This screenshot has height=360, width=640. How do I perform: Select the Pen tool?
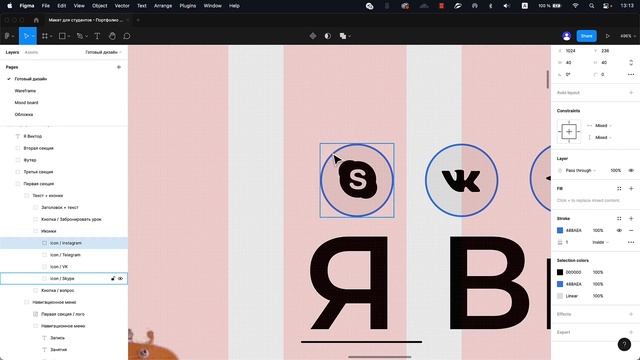80,36
